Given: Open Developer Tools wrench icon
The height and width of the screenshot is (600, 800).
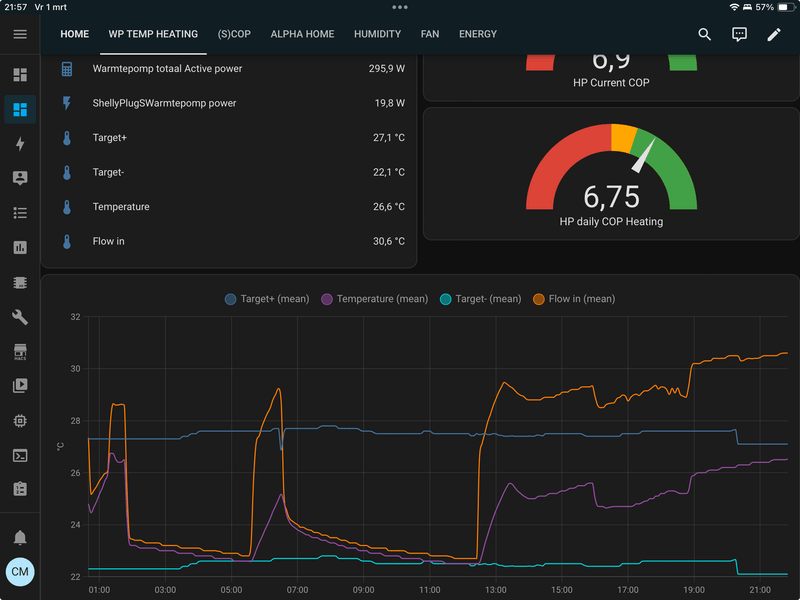Looking at the screenshot, I should click(x=20, y=317).
